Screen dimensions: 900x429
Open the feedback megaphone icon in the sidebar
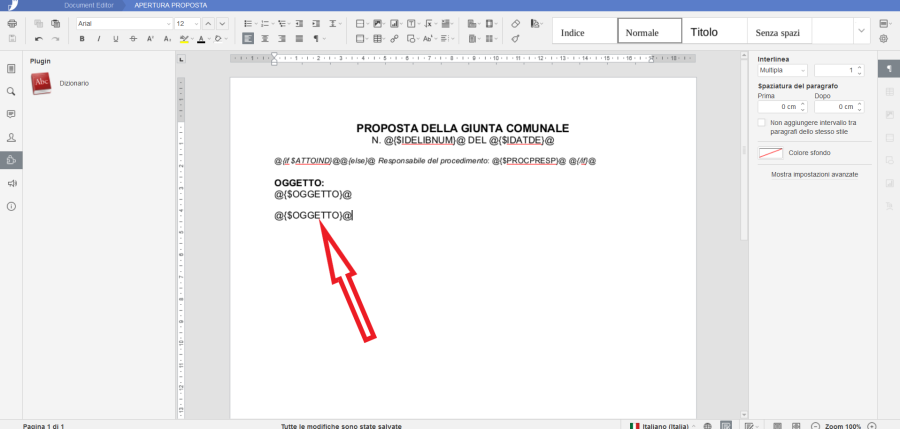[x=11, y=184]
